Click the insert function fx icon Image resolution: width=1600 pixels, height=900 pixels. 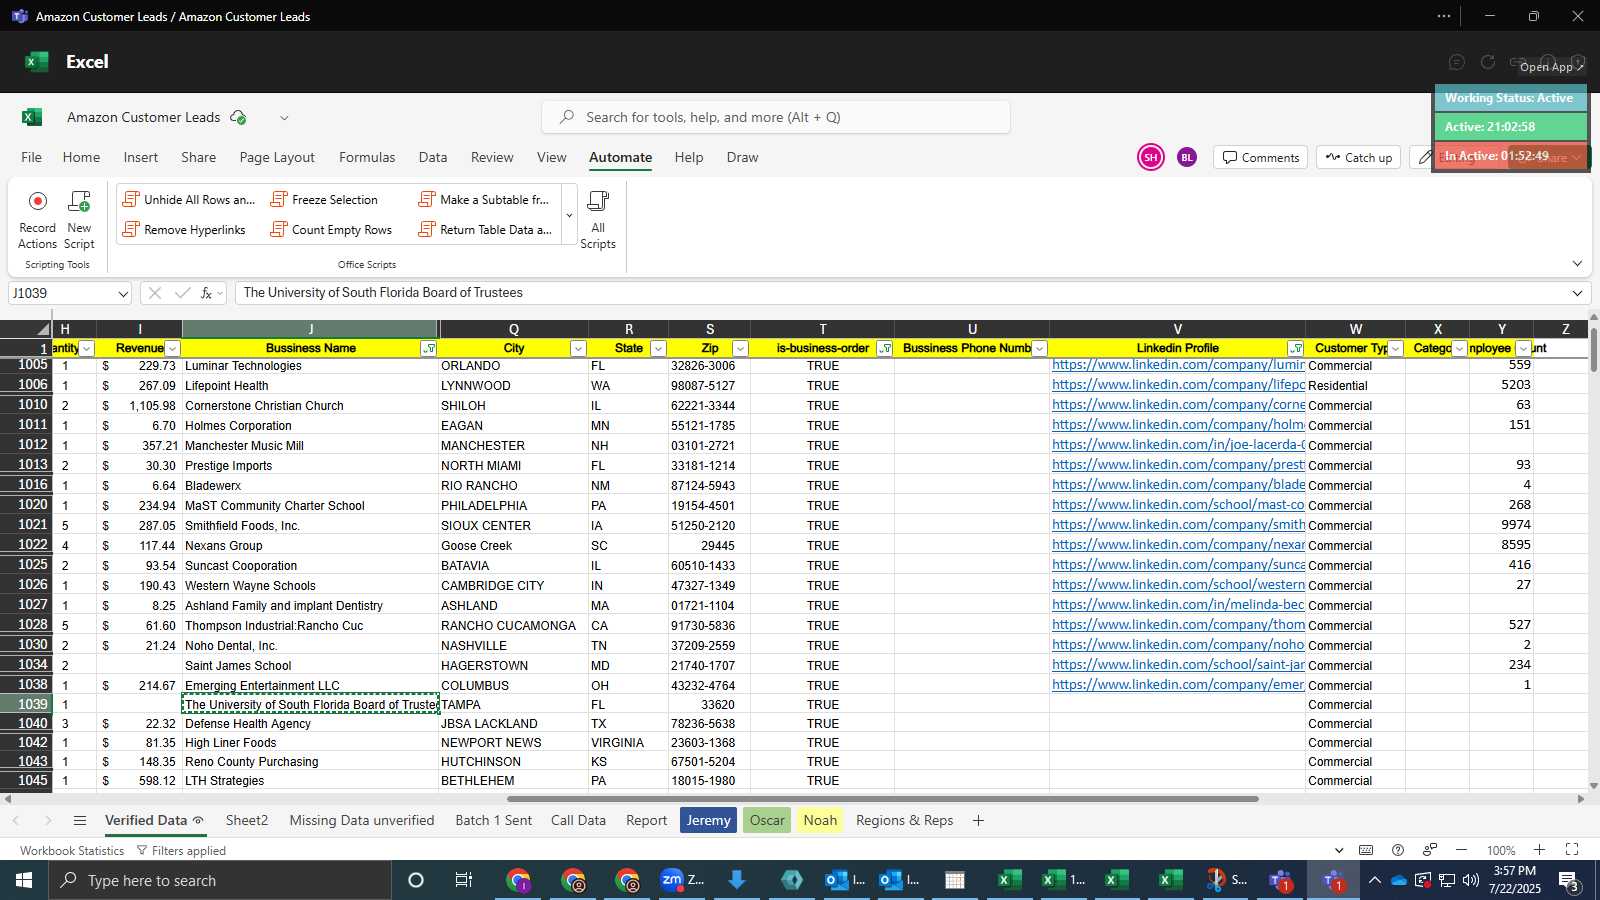(206, 293)
